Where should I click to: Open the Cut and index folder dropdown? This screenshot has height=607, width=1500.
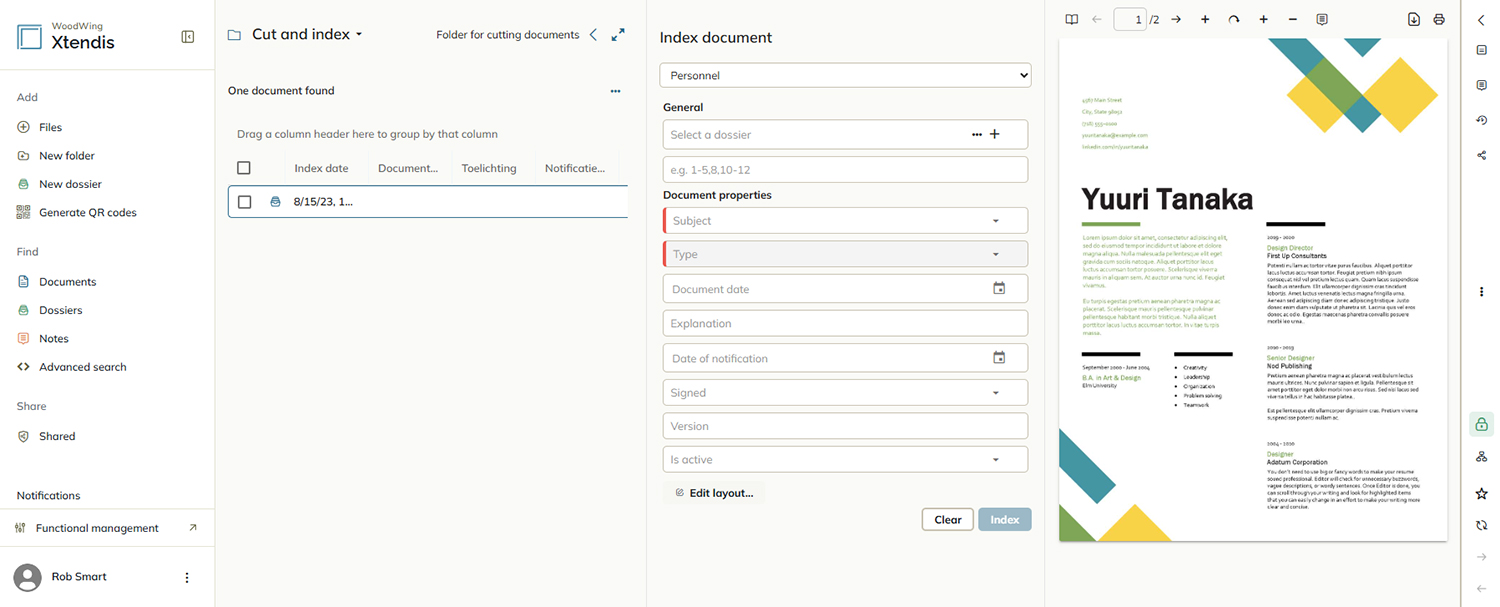[307, 34]
